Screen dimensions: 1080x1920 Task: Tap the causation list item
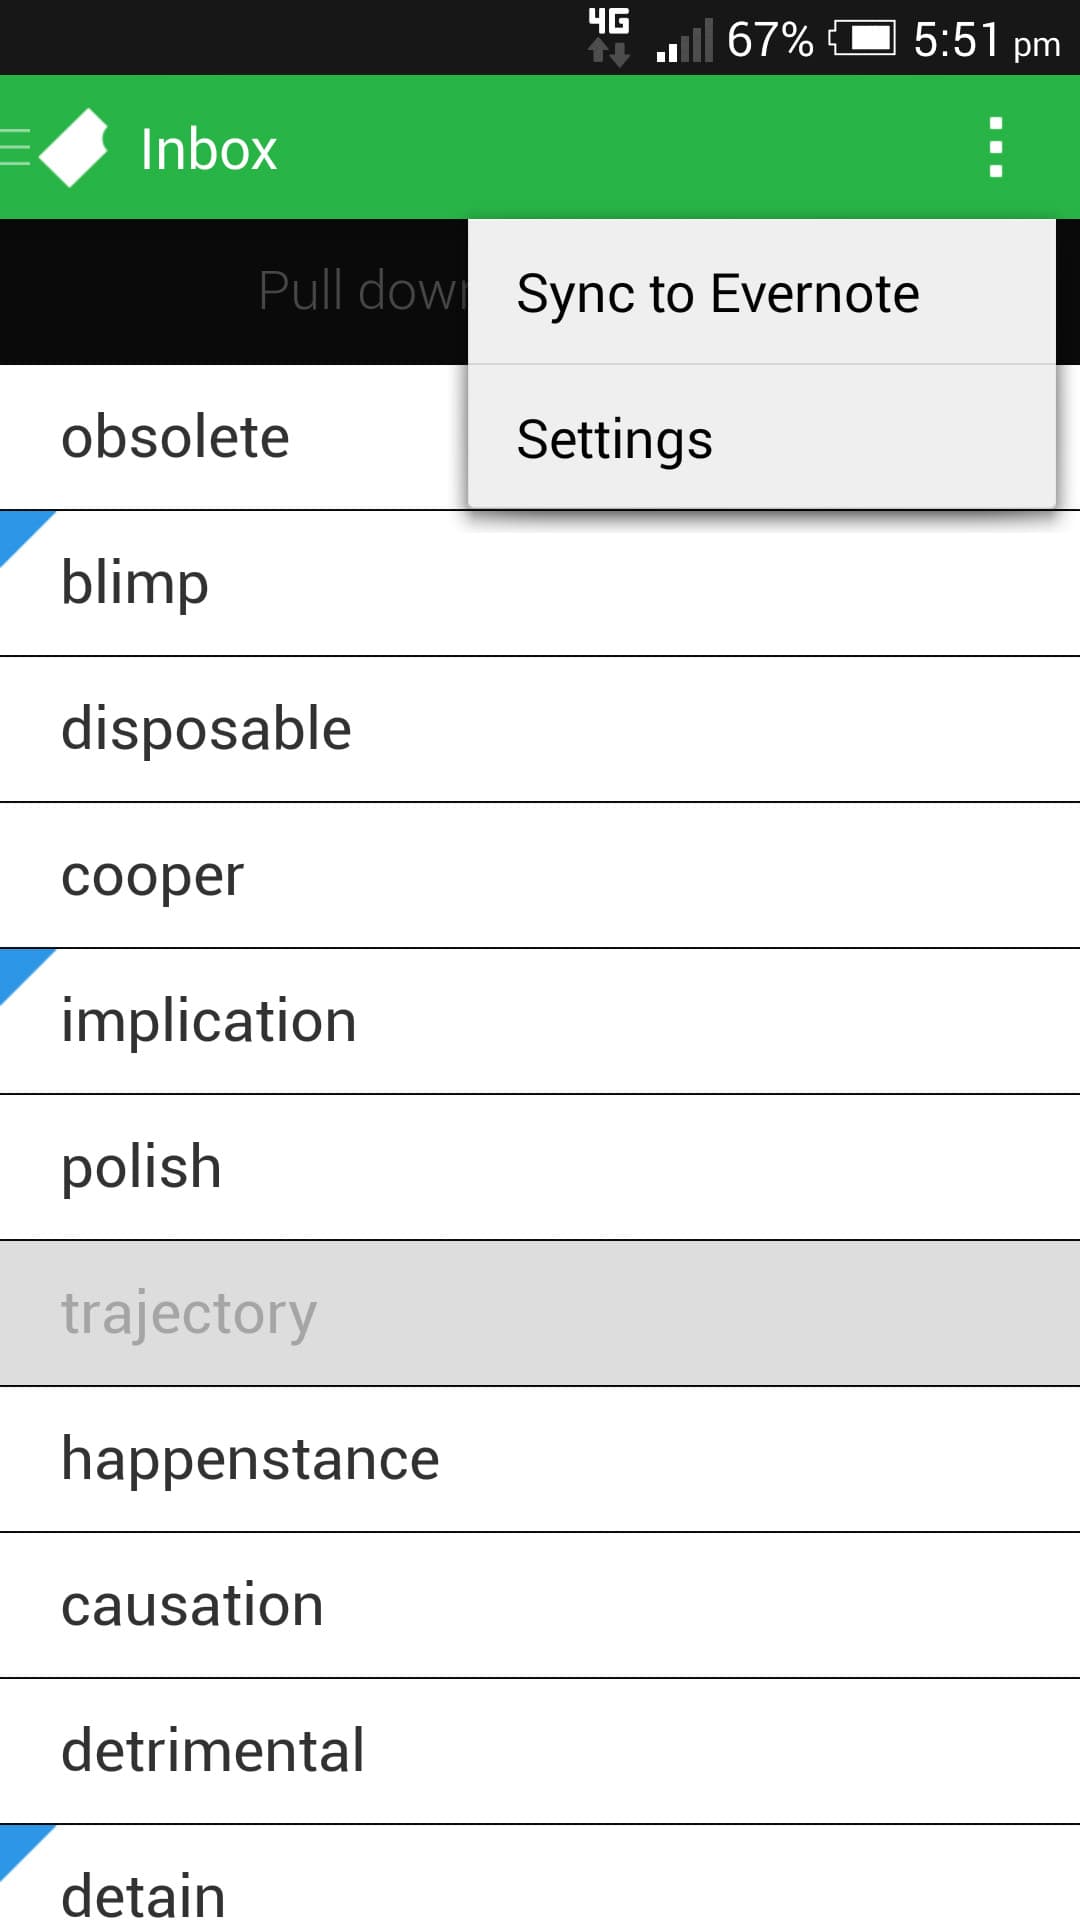(192, 1605)
